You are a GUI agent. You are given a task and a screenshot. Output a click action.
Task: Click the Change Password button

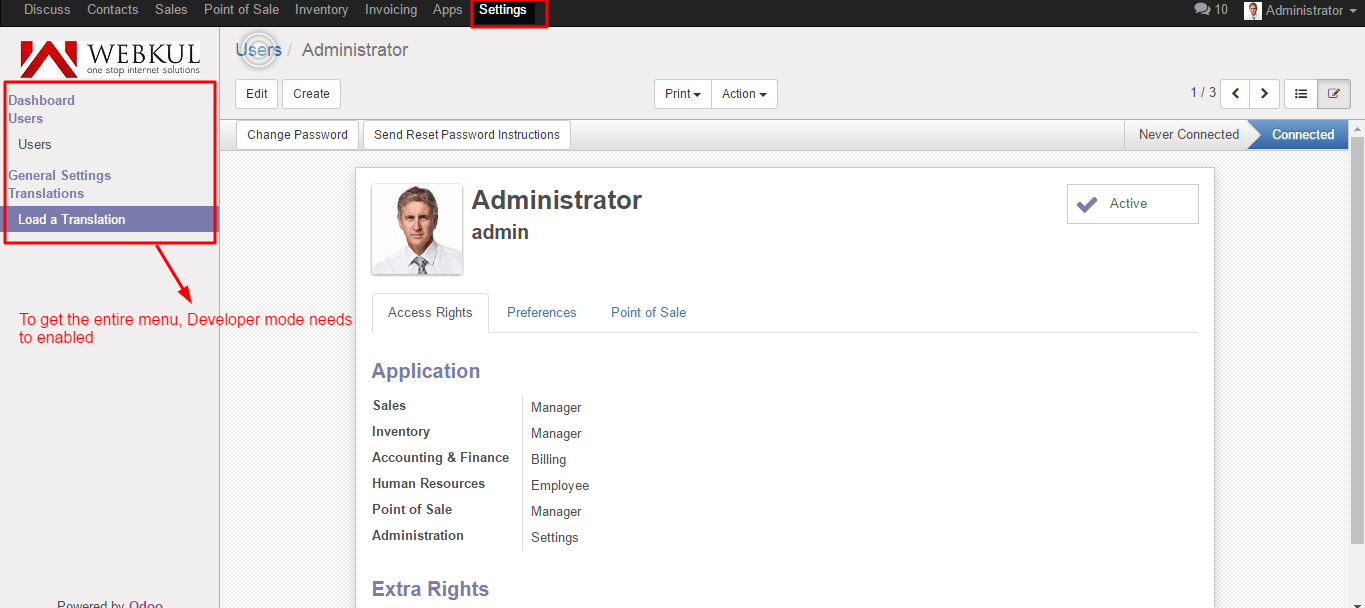point(297,135)
